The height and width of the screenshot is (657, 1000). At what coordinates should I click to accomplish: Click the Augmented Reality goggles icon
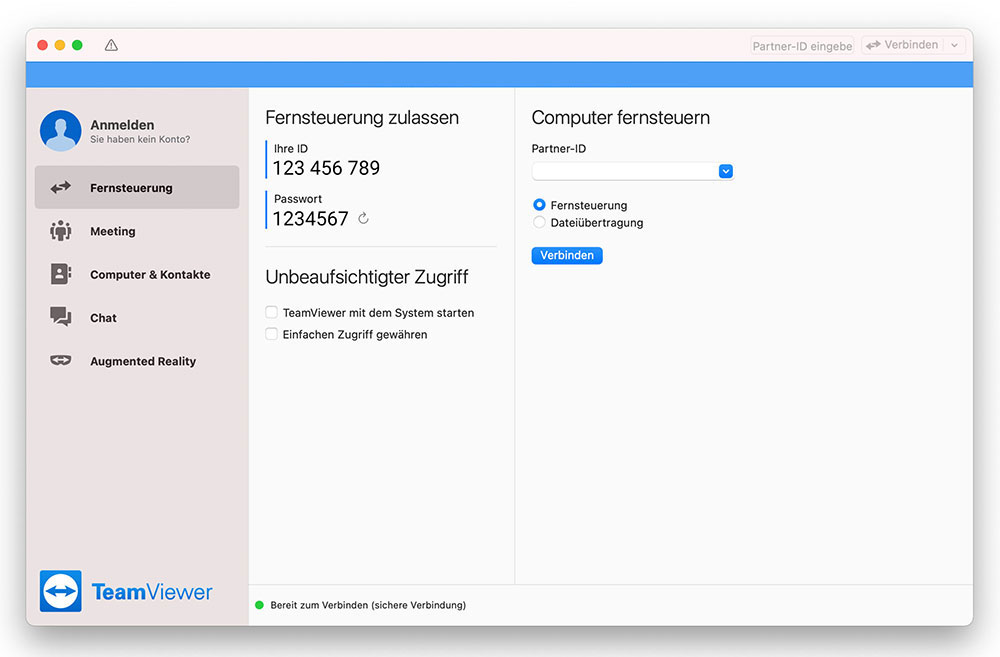[61, 361]
